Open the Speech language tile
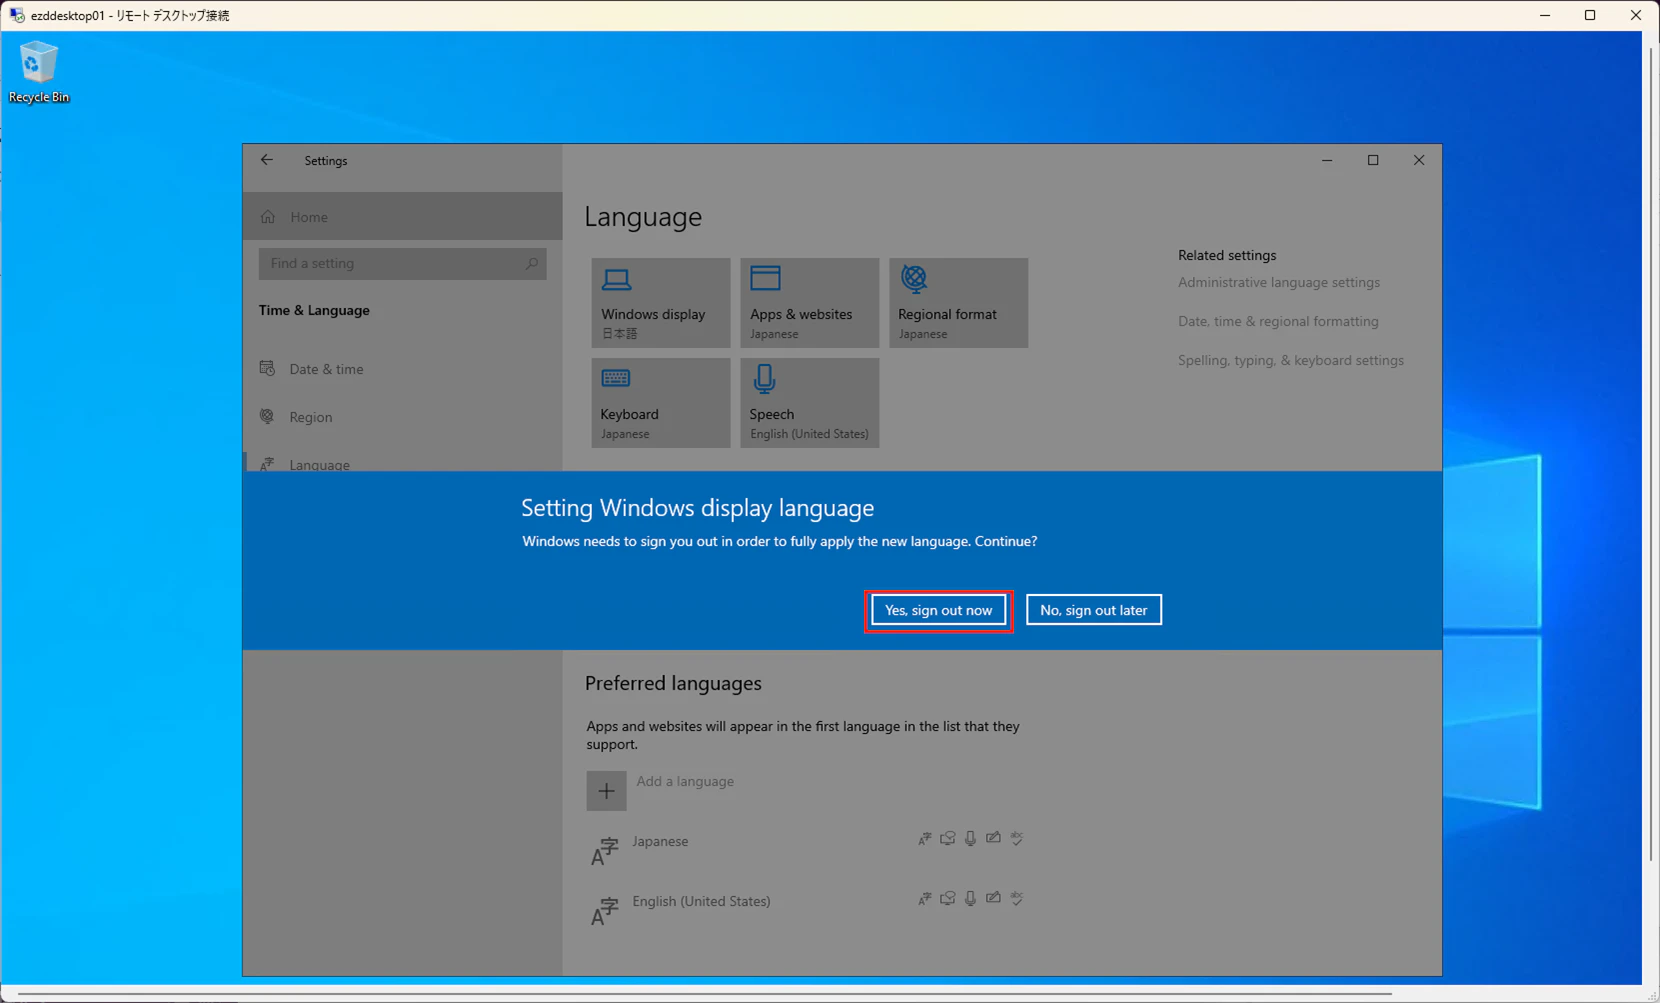Image resolution: width=1660 pixels, height=1003 pixels. click(810, 403)
